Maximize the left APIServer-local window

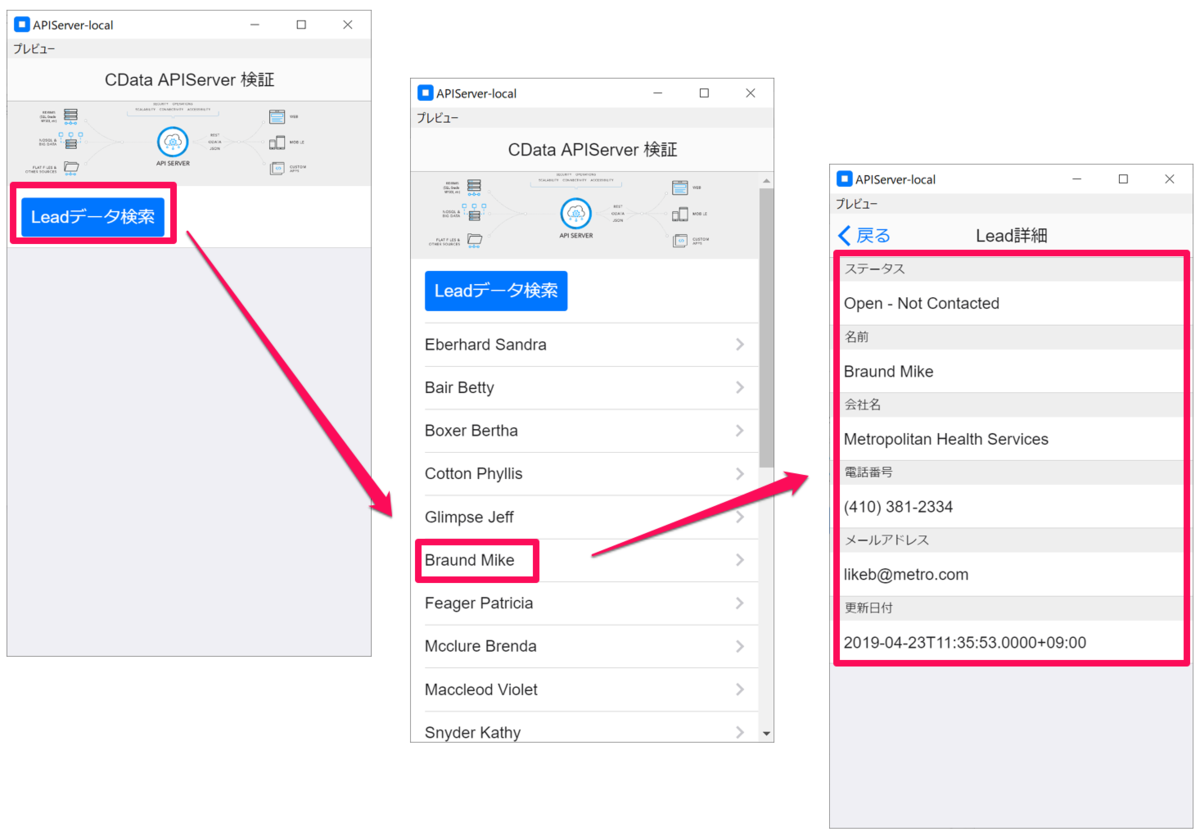(301, 25)
